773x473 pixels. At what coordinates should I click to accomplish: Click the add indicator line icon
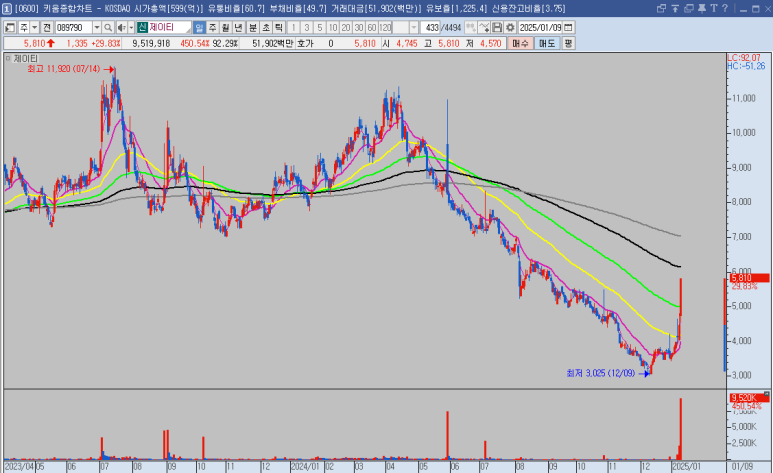[x=484, y=28]
